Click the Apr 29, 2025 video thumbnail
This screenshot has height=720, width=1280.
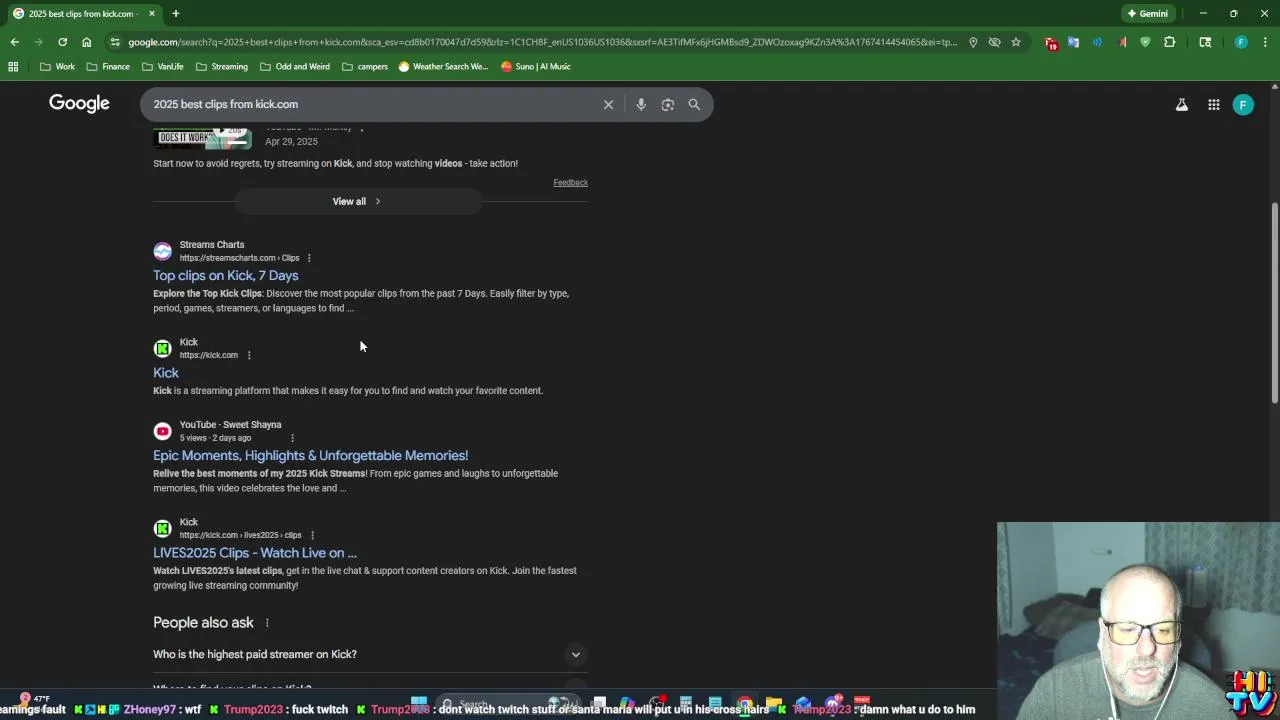click(x=203, y=137)
